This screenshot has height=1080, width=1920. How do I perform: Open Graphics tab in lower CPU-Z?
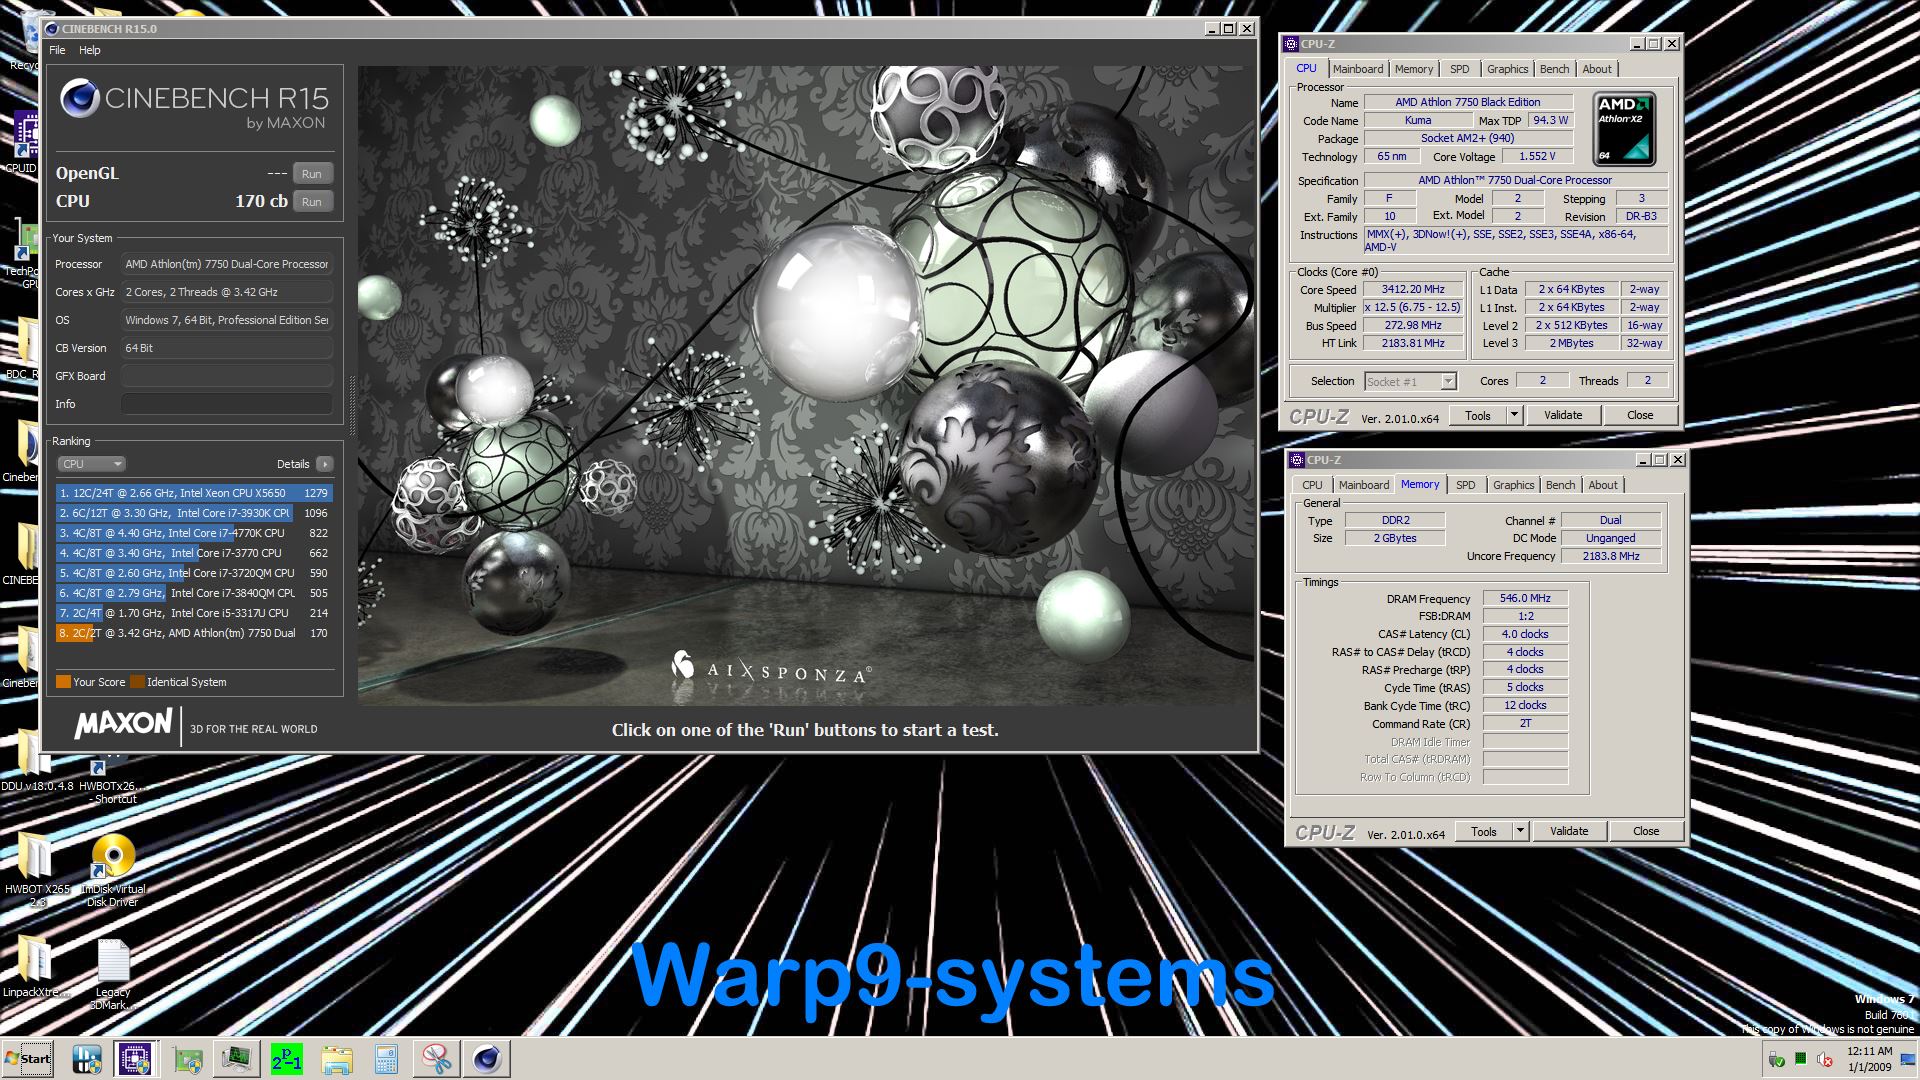click(1513, 485)
